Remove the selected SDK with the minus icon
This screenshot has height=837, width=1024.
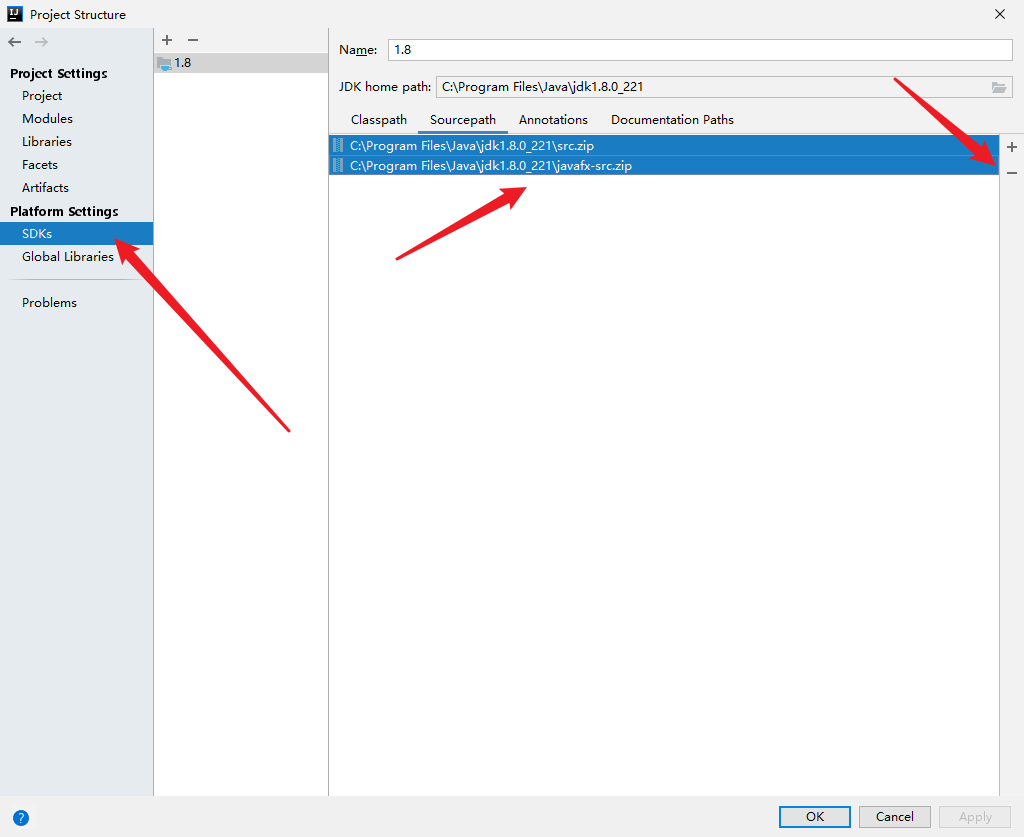193,40
